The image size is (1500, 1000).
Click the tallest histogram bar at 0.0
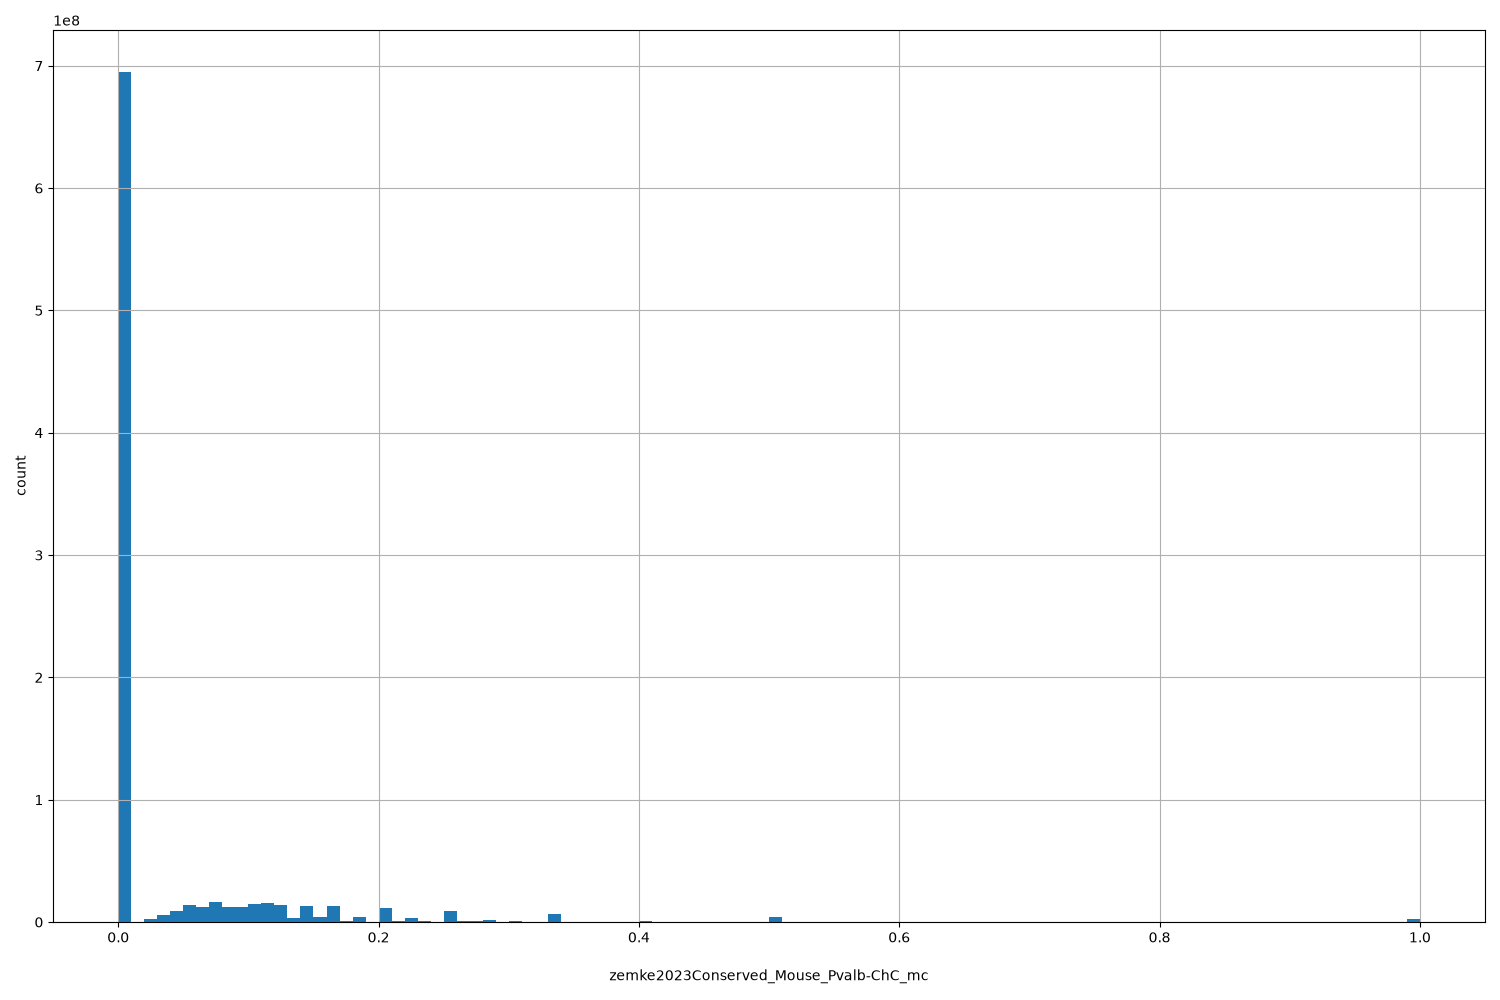coord(125,497)
